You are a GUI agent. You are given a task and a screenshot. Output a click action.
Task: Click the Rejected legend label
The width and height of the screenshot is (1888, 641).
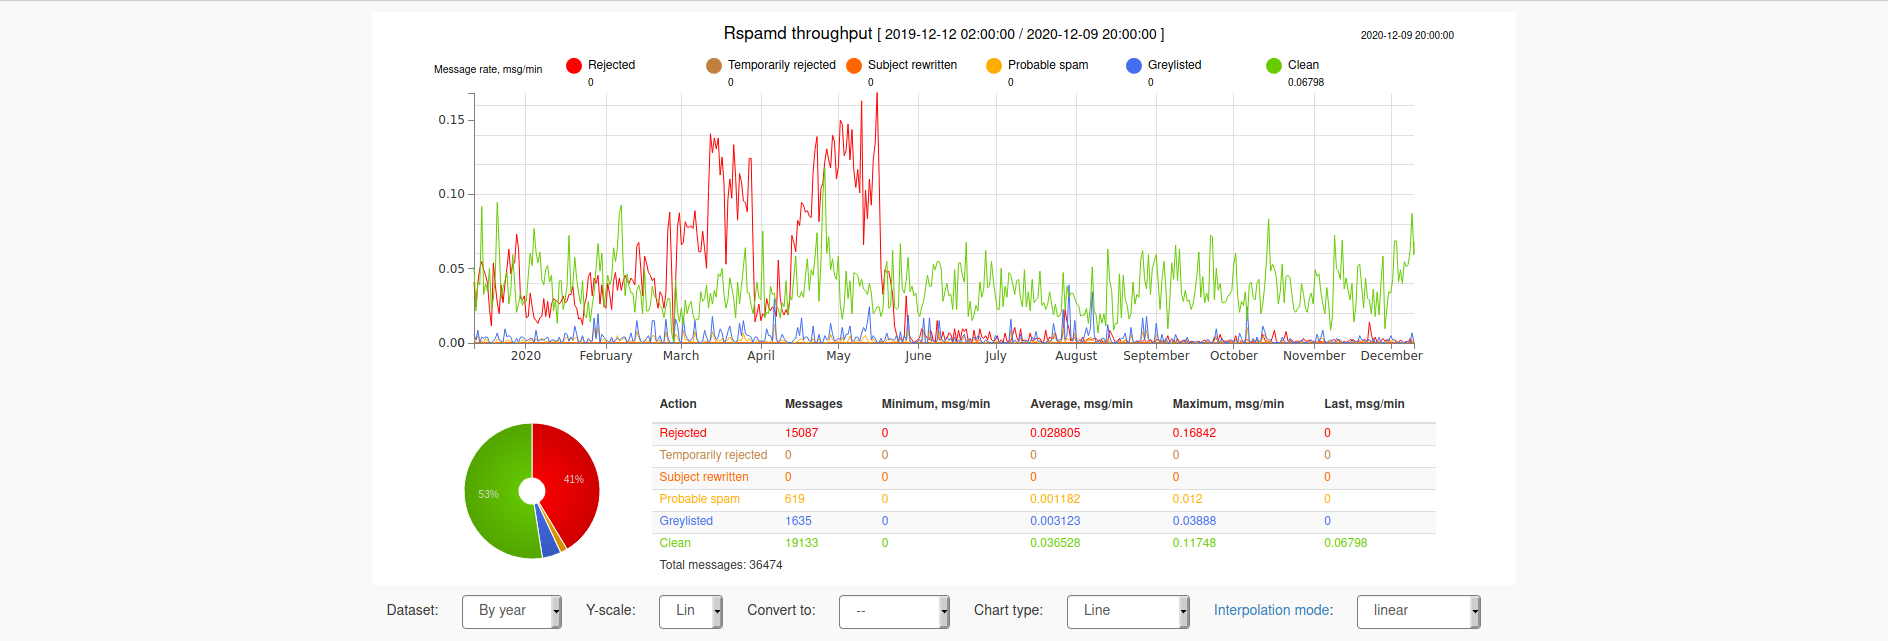(611, 65)
